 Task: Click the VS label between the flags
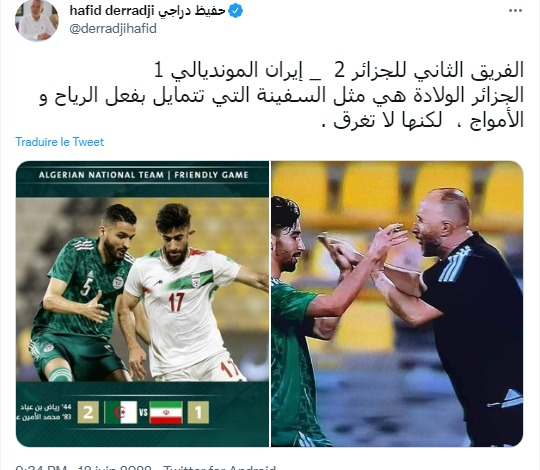(x=143, y=412)
